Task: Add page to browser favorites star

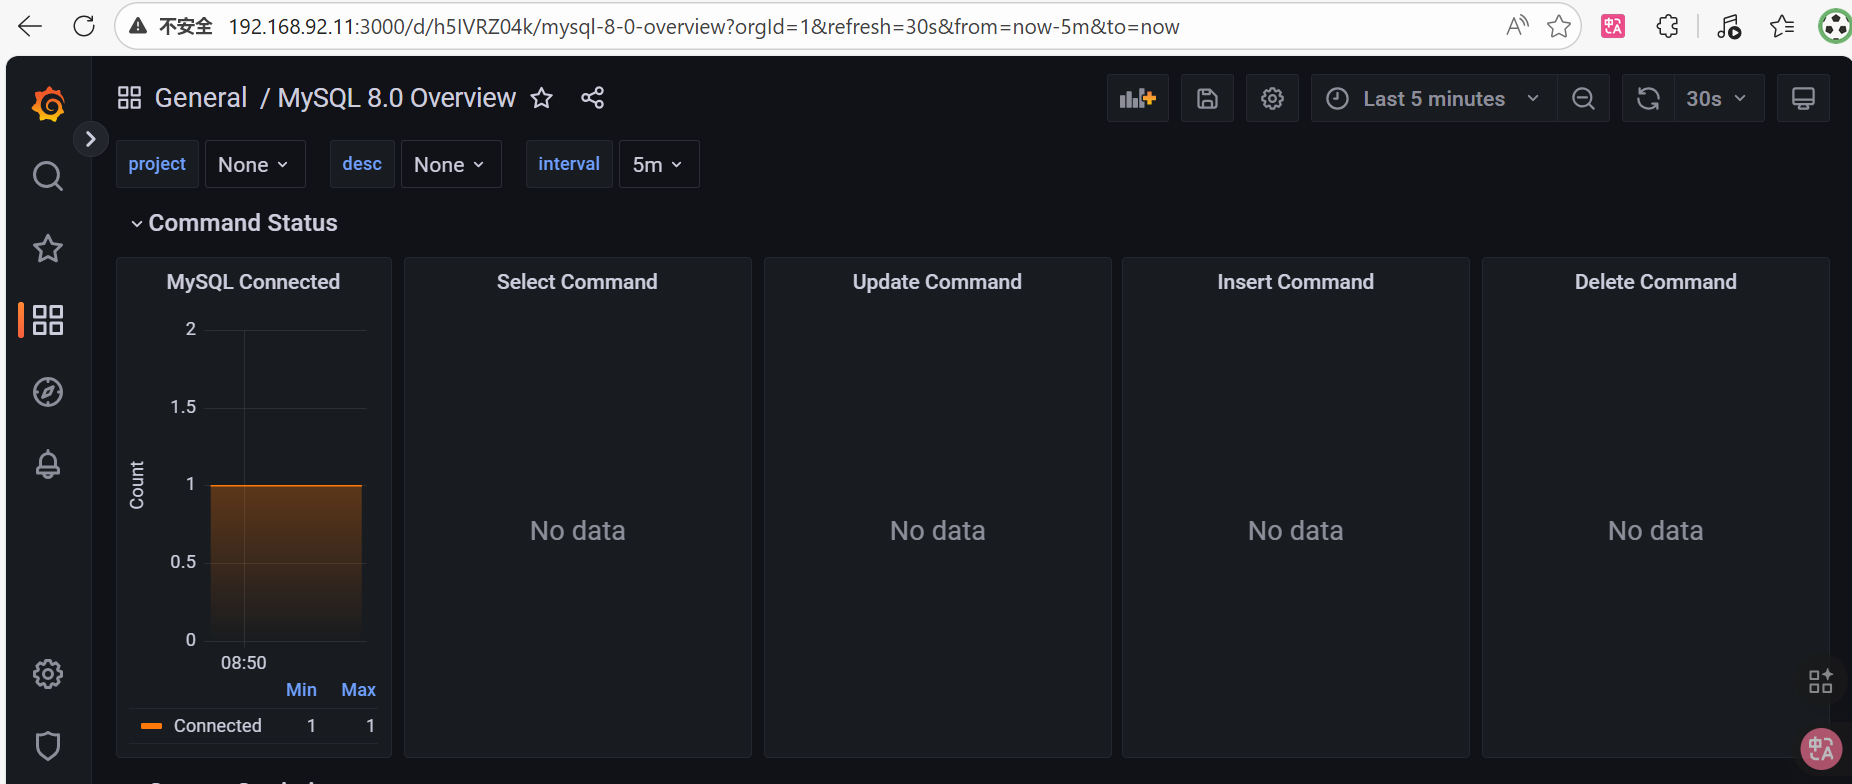Action: (x=1558, y=27)
